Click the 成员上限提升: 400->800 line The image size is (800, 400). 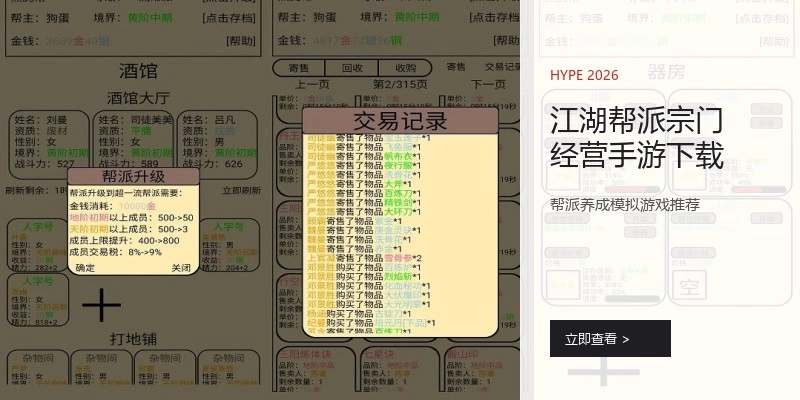click(x=124, y=240)
